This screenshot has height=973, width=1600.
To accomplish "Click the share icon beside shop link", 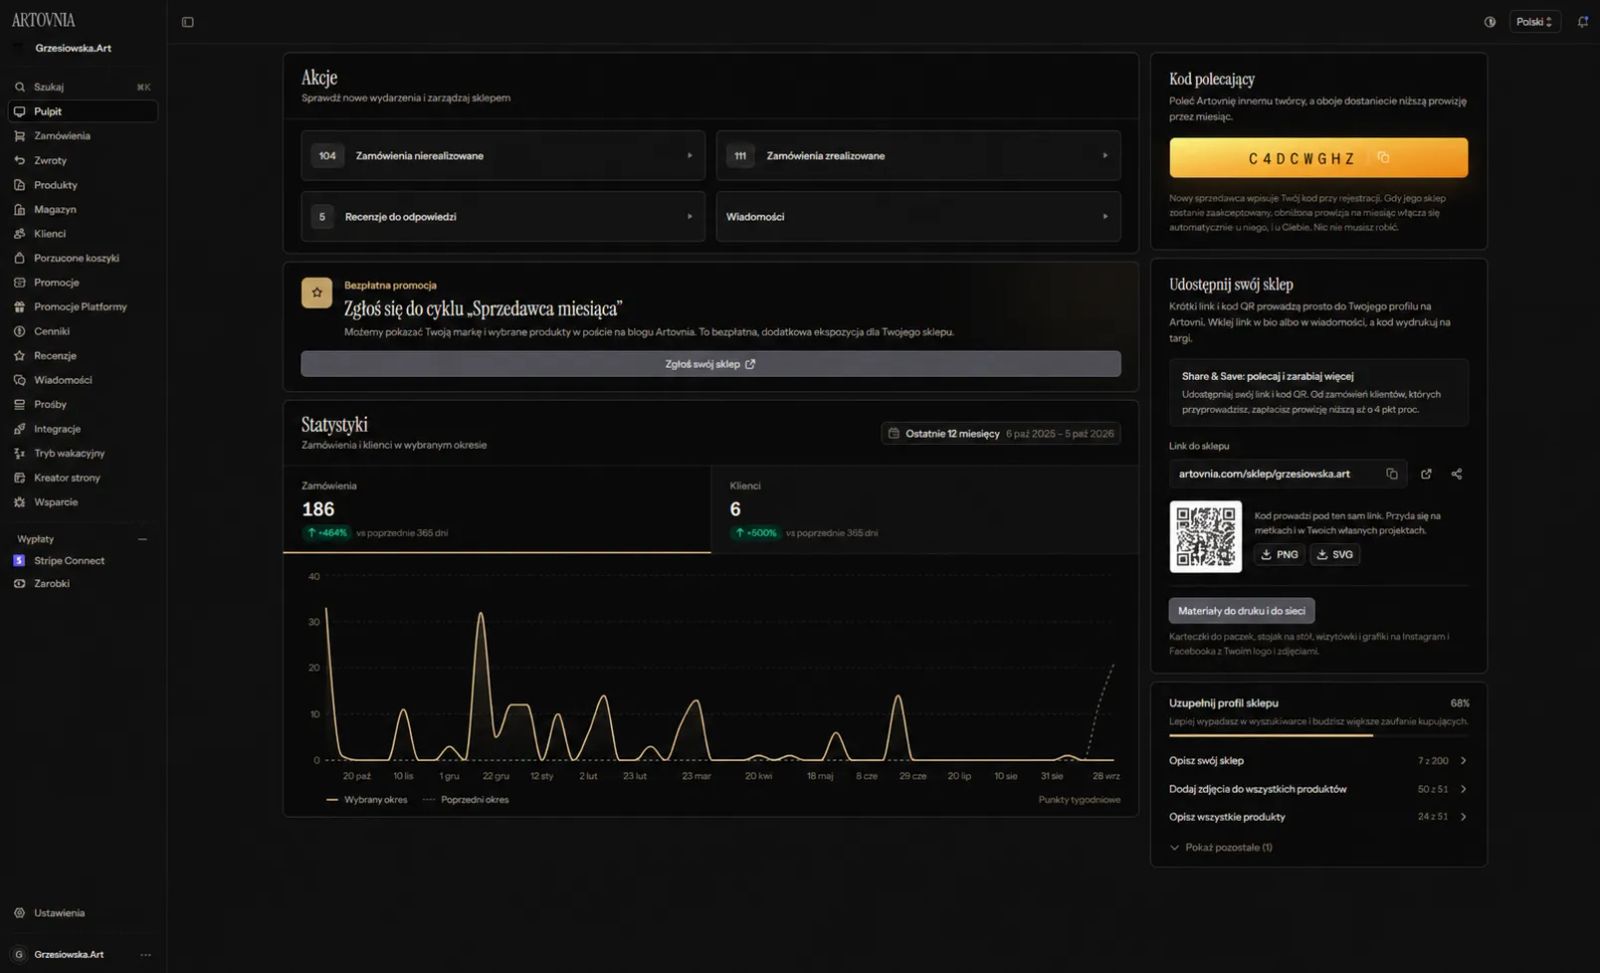I will click(1457, 474).
